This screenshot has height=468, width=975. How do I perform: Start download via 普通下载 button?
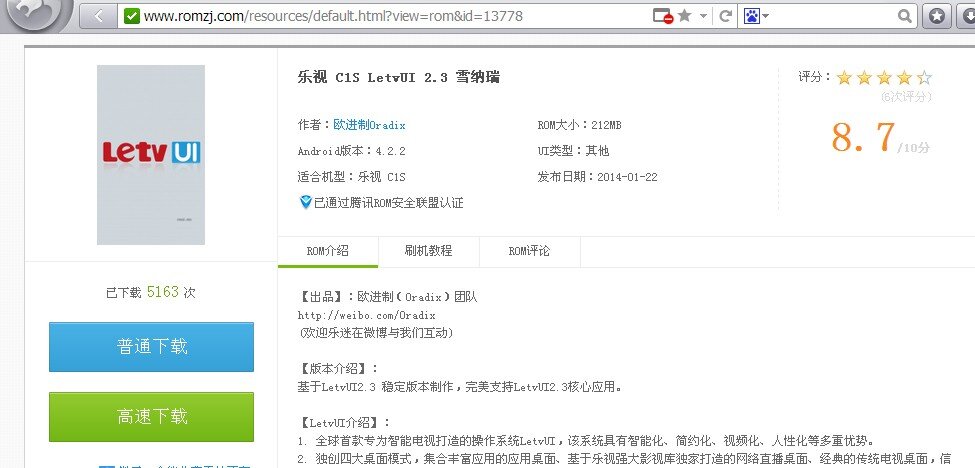[x=151, y=347]
